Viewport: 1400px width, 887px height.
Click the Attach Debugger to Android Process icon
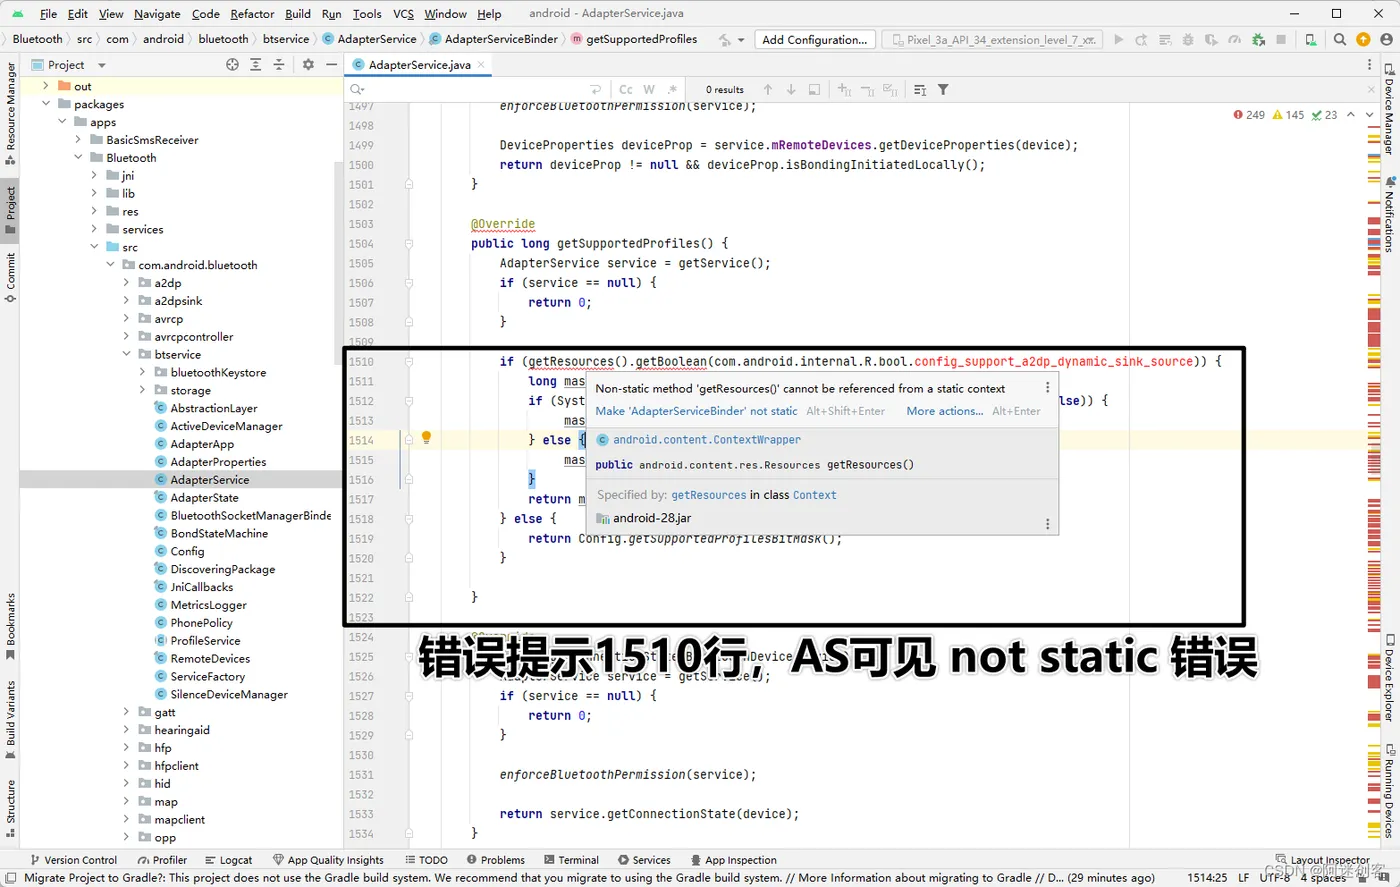[x=1258, y=40]
